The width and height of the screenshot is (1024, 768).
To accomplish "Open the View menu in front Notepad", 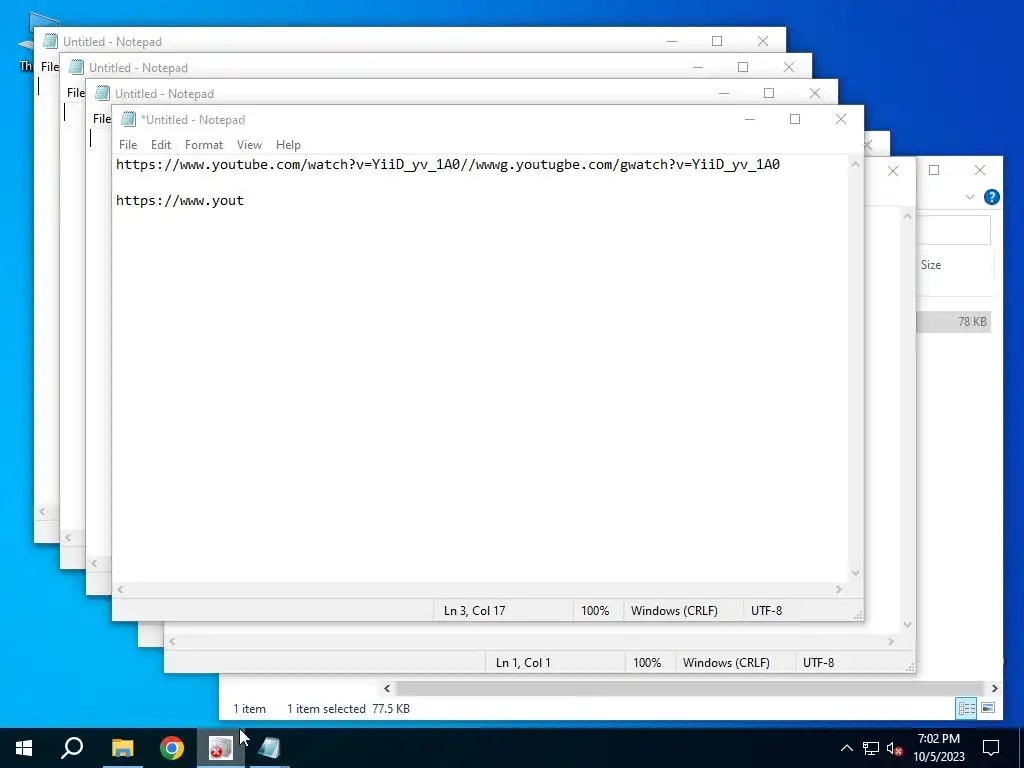I will coord(249,145).
